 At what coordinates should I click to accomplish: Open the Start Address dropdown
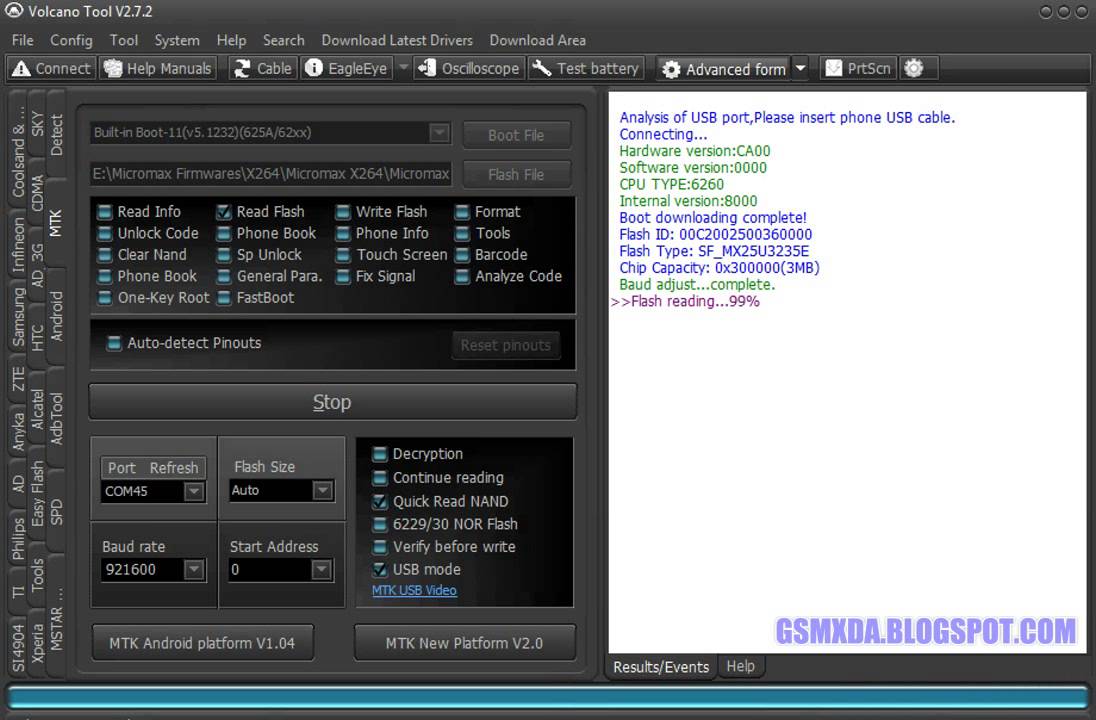[322, 570]
